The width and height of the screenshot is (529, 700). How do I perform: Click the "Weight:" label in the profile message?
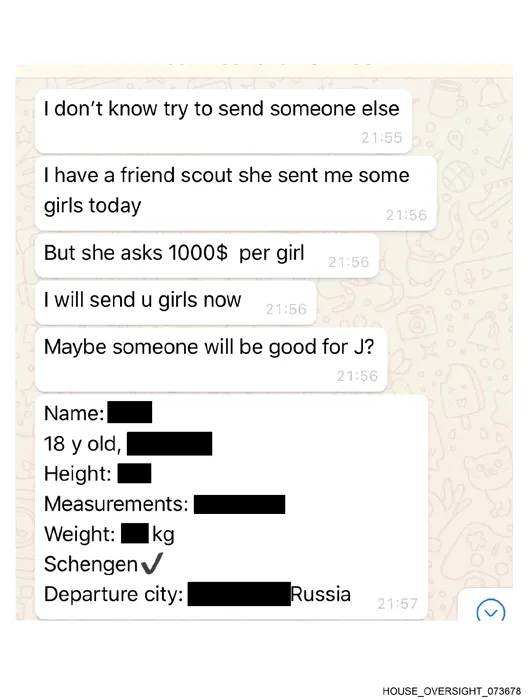(80, 534)
